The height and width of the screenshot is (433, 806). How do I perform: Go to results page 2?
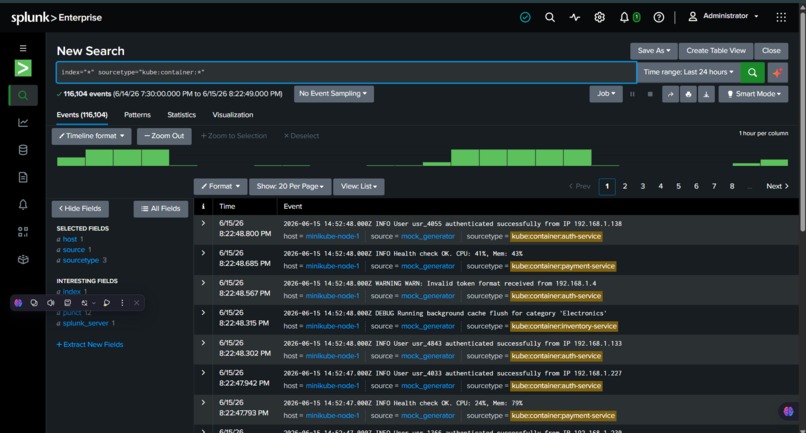pos(625,186)
